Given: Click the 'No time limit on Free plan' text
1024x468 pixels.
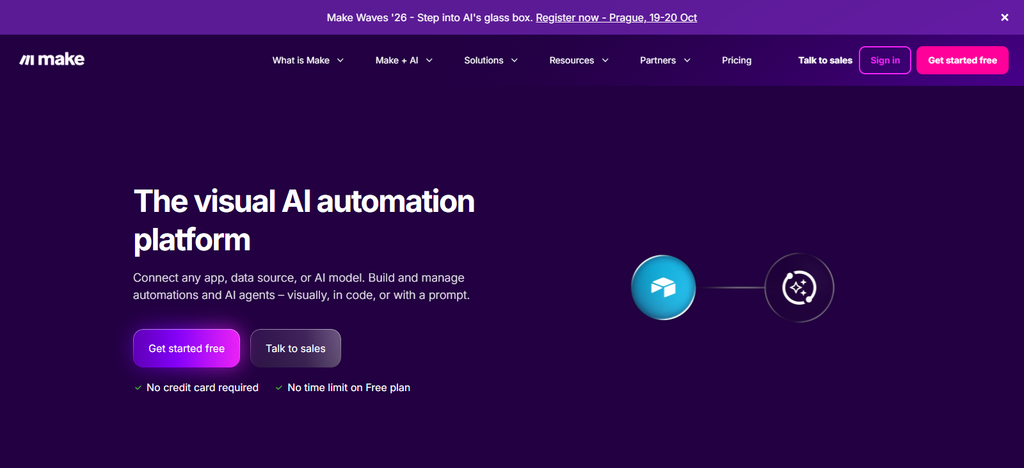Looking at the screenshot, I should click(349, 388).
